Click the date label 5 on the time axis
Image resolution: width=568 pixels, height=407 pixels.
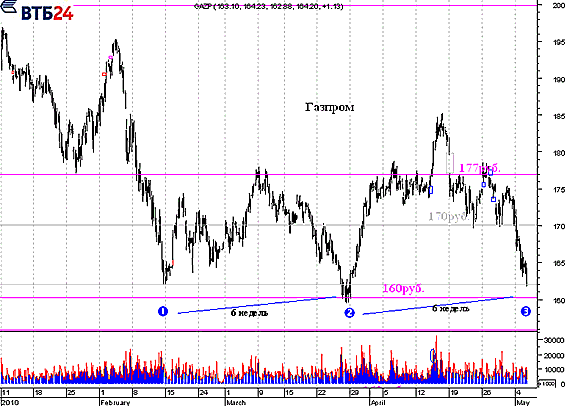click(386, 393)
